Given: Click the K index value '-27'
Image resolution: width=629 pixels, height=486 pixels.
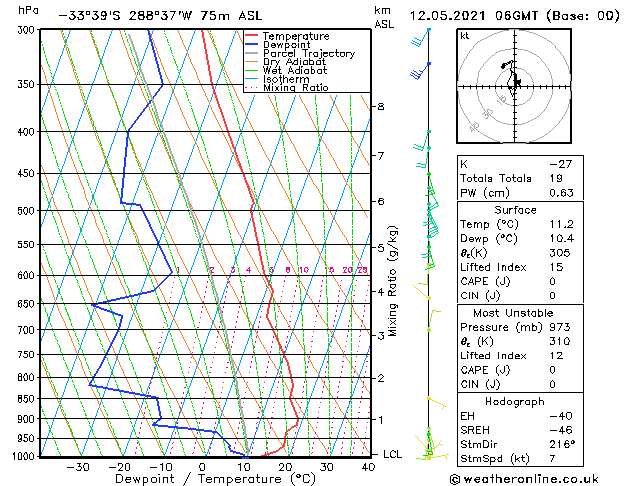Looking at the screenshot, I should [x=561, y=164].
